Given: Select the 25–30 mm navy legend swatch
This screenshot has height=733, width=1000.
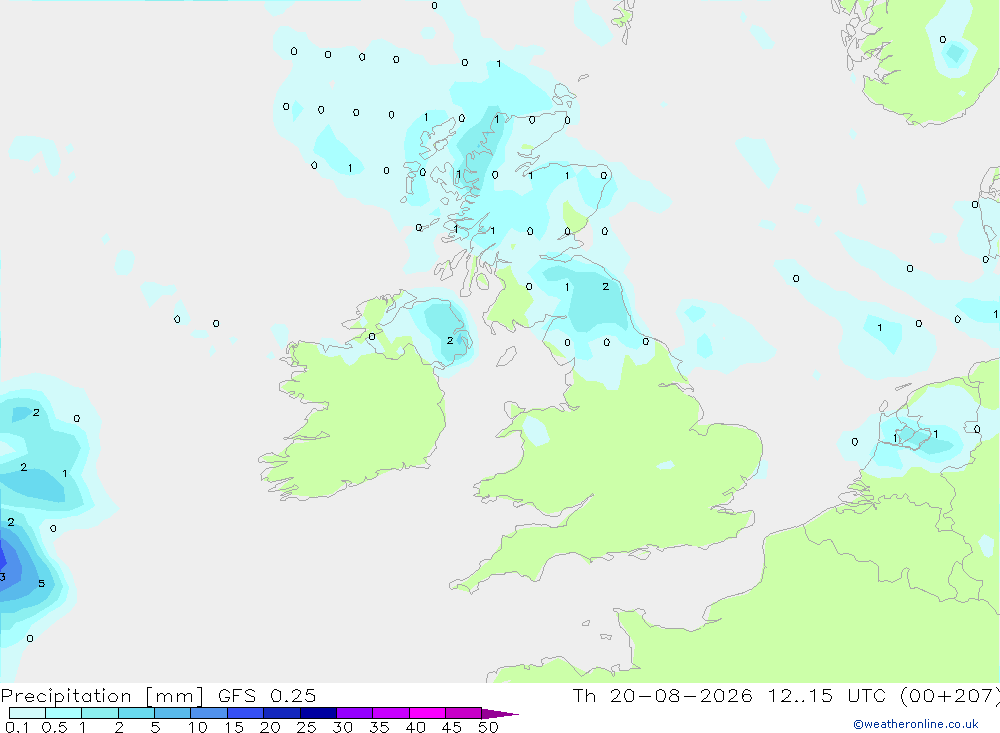Looking at the screenshot, I should point(318,713).
